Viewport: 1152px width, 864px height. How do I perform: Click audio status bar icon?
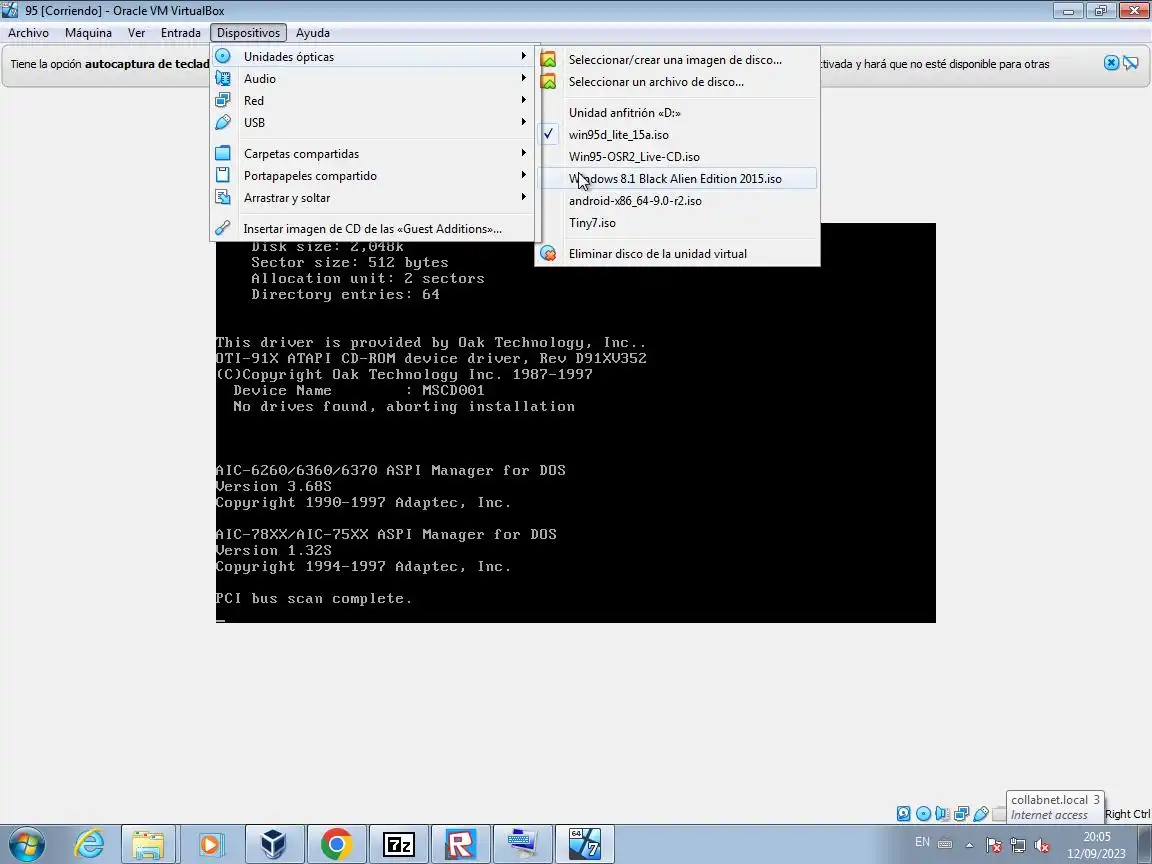point(942,813)
